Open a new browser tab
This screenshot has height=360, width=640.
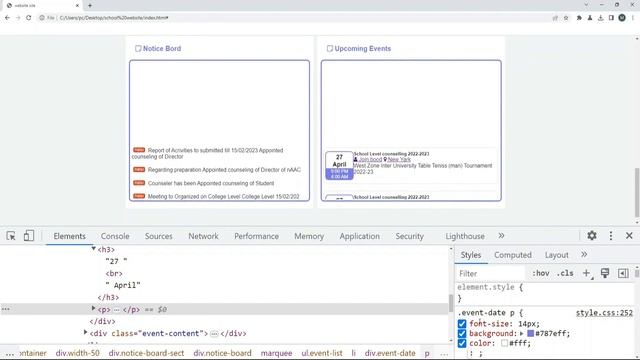(x=90, y=5)
